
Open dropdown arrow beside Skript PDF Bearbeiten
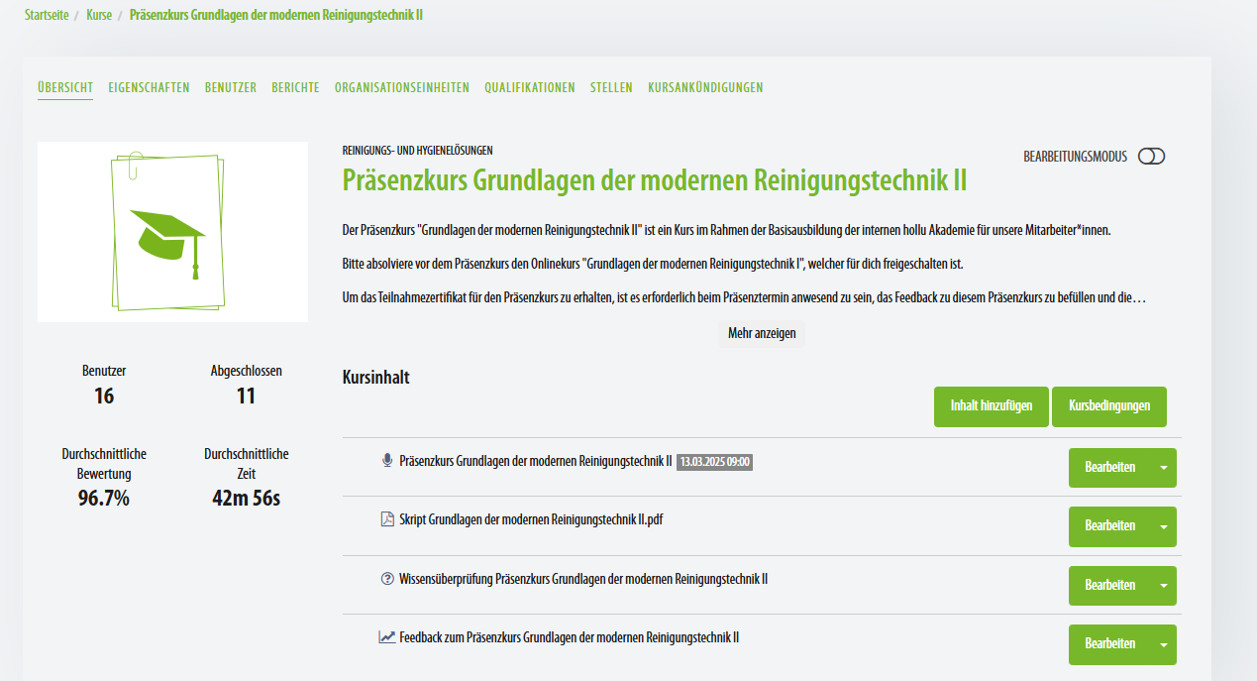click(x=1163, y=527)
